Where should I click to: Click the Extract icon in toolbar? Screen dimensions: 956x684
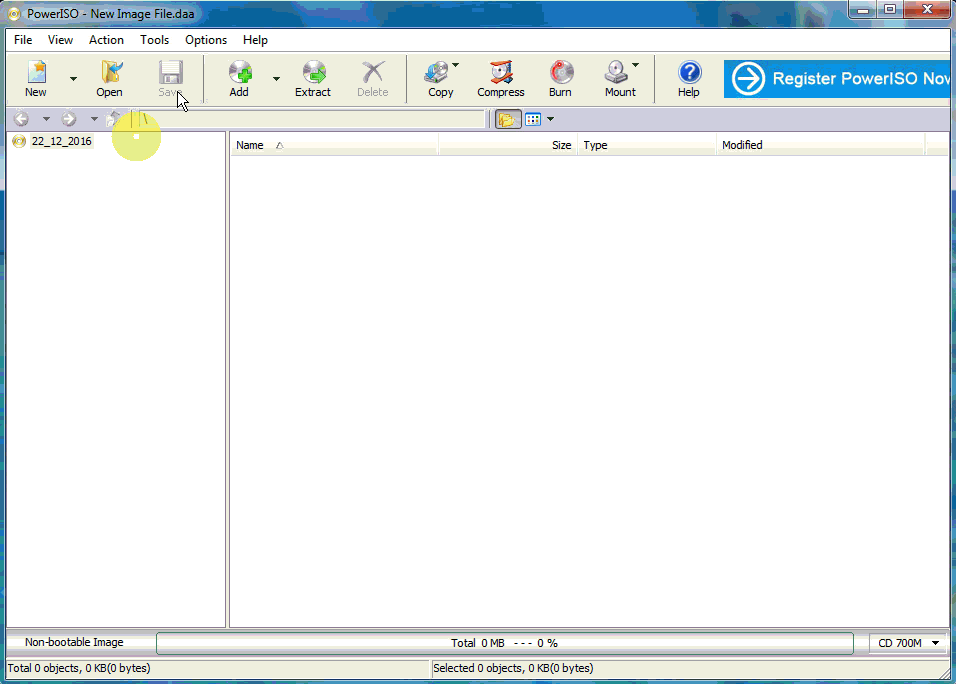click(313, 78)
